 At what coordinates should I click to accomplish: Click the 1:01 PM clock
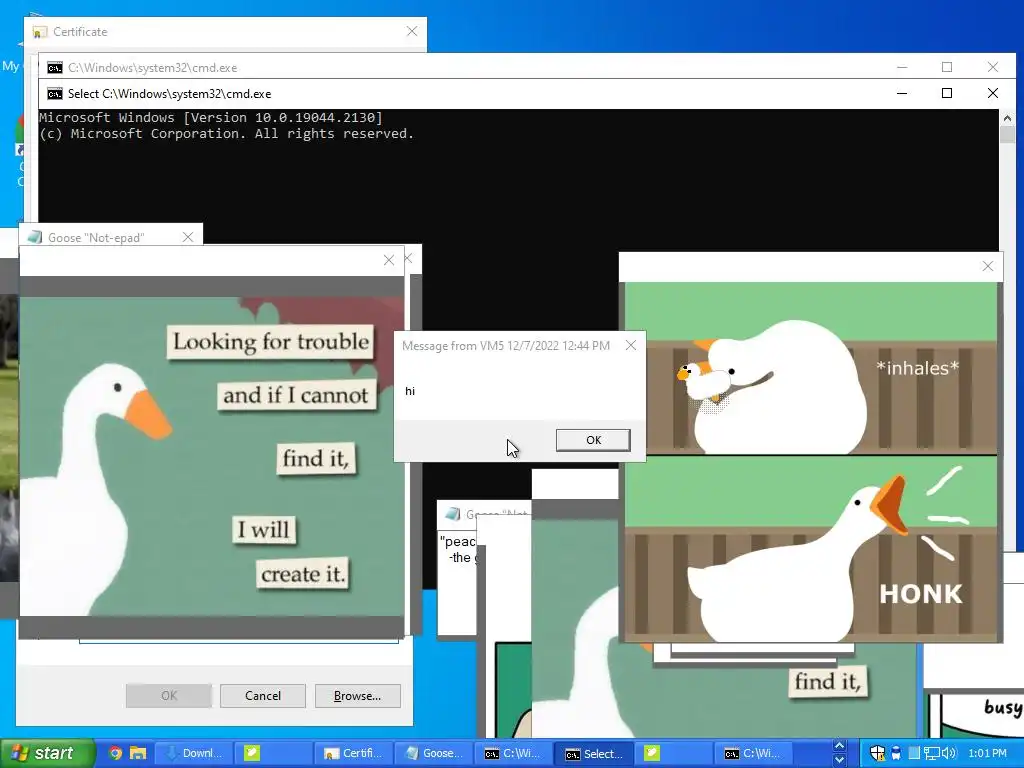point(987,753)
